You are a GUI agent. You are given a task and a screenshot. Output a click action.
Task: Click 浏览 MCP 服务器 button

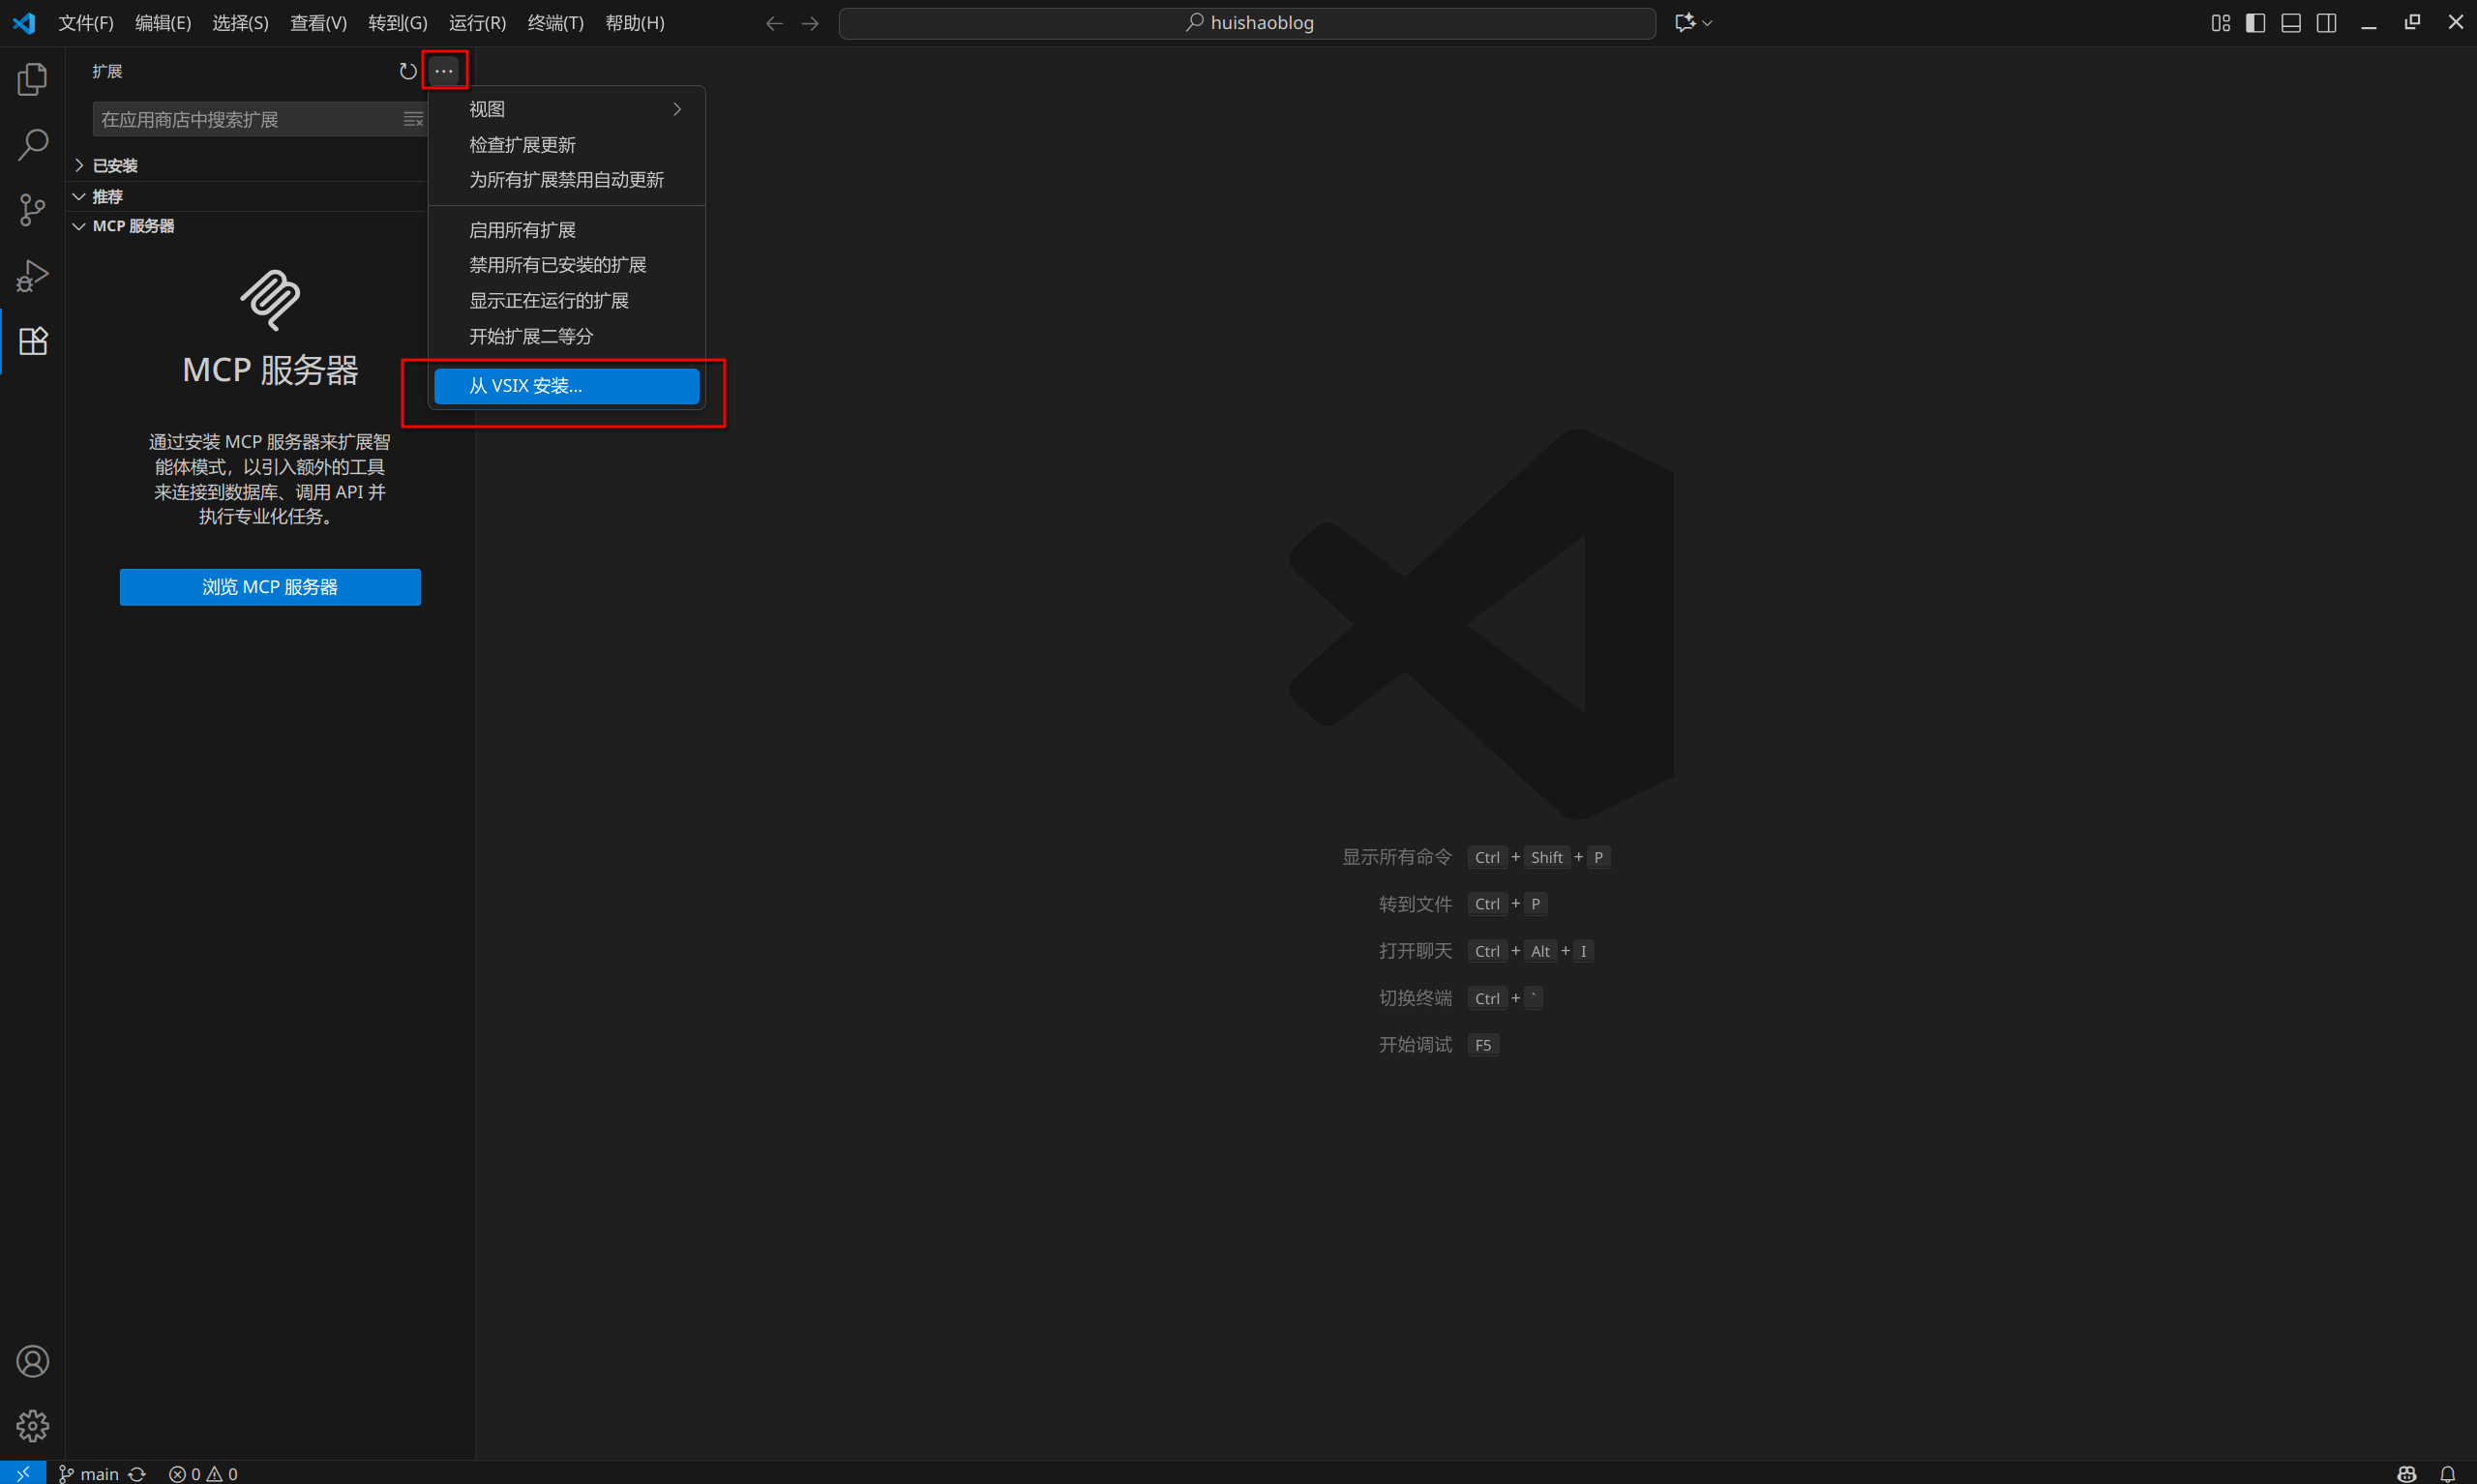[x=270, y=587]
